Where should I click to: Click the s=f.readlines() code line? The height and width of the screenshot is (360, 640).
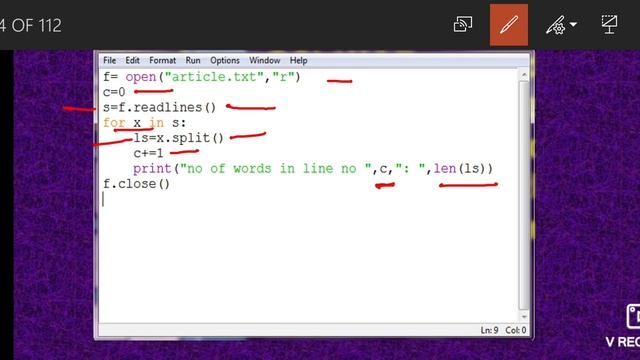point(159,107)
